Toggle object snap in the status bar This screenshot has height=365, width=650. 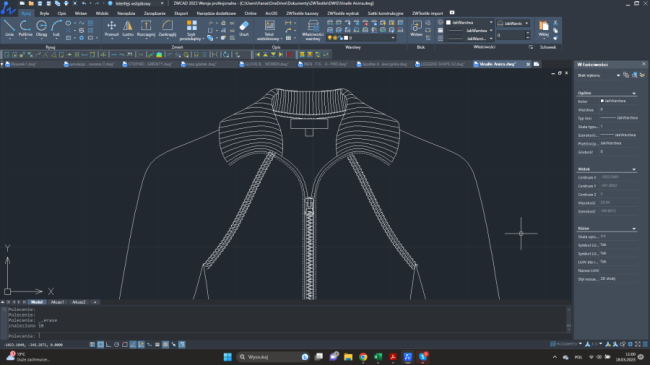pos(125,344)
